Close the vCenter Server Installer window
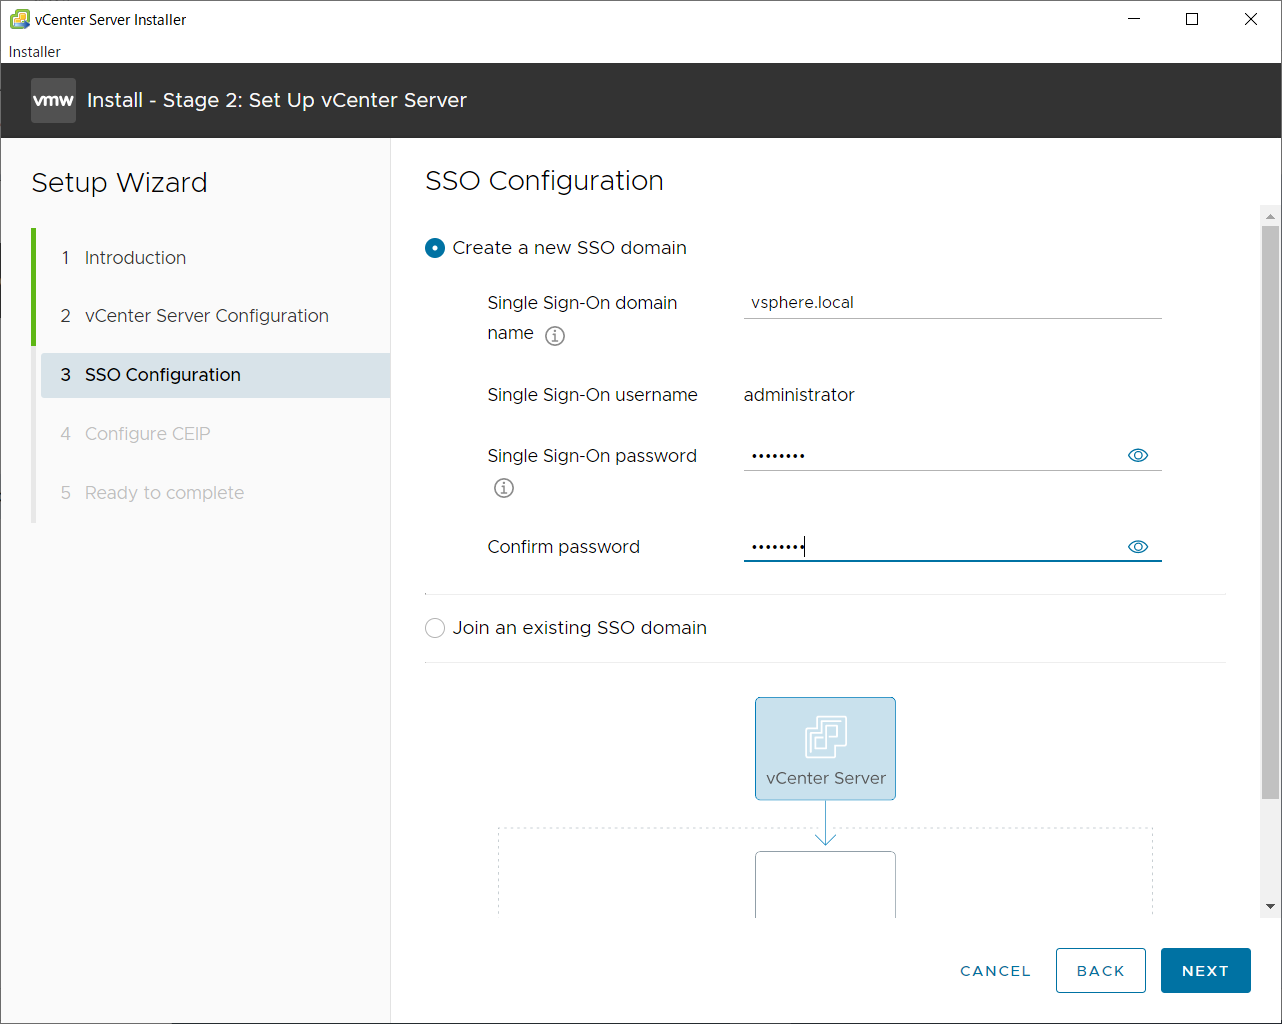The width and height of the screenshot is (1282, 1024). 1251,19
